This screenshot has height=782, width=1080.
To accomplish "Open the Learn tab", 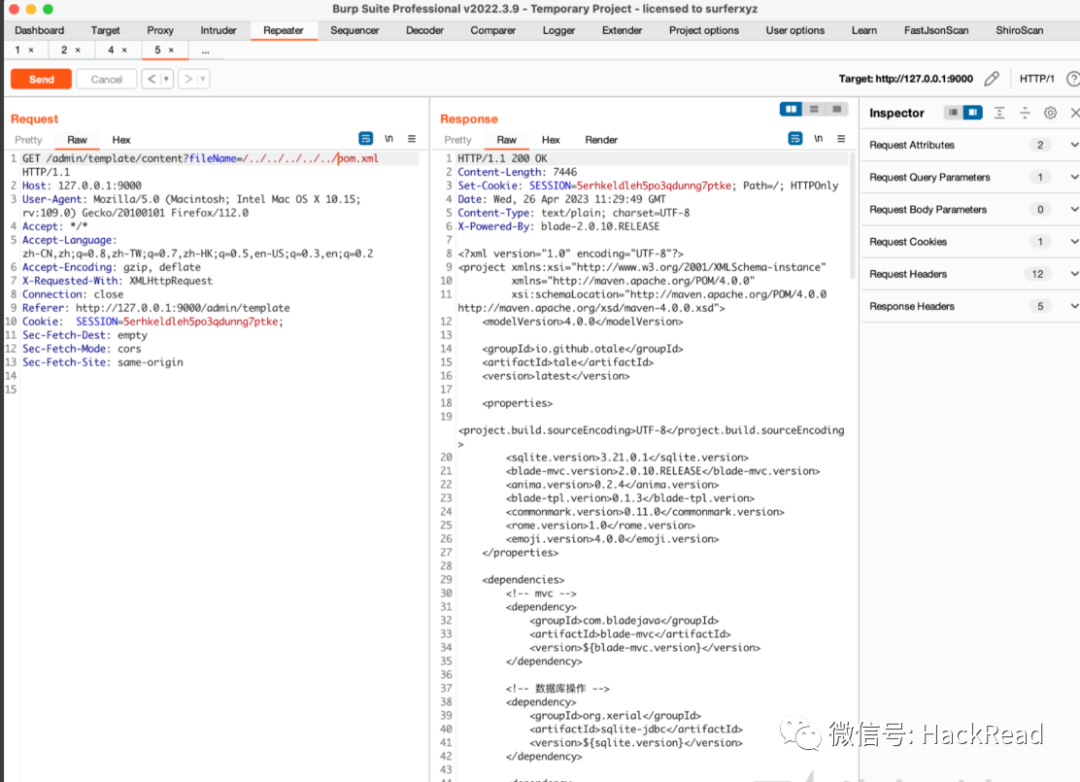I will tap(864, 30).
